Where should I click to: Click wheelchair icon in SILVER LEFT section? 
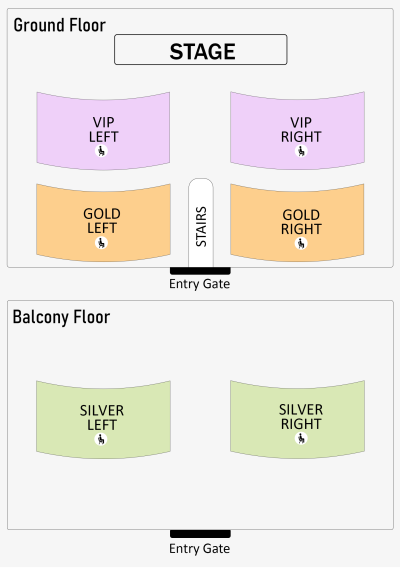click(101, 439)
